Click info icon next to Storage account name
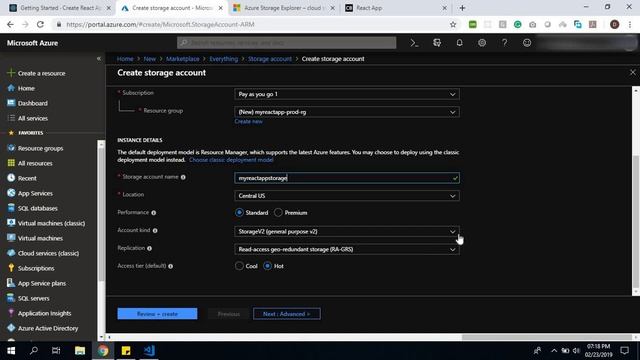 tap(183, 177)
